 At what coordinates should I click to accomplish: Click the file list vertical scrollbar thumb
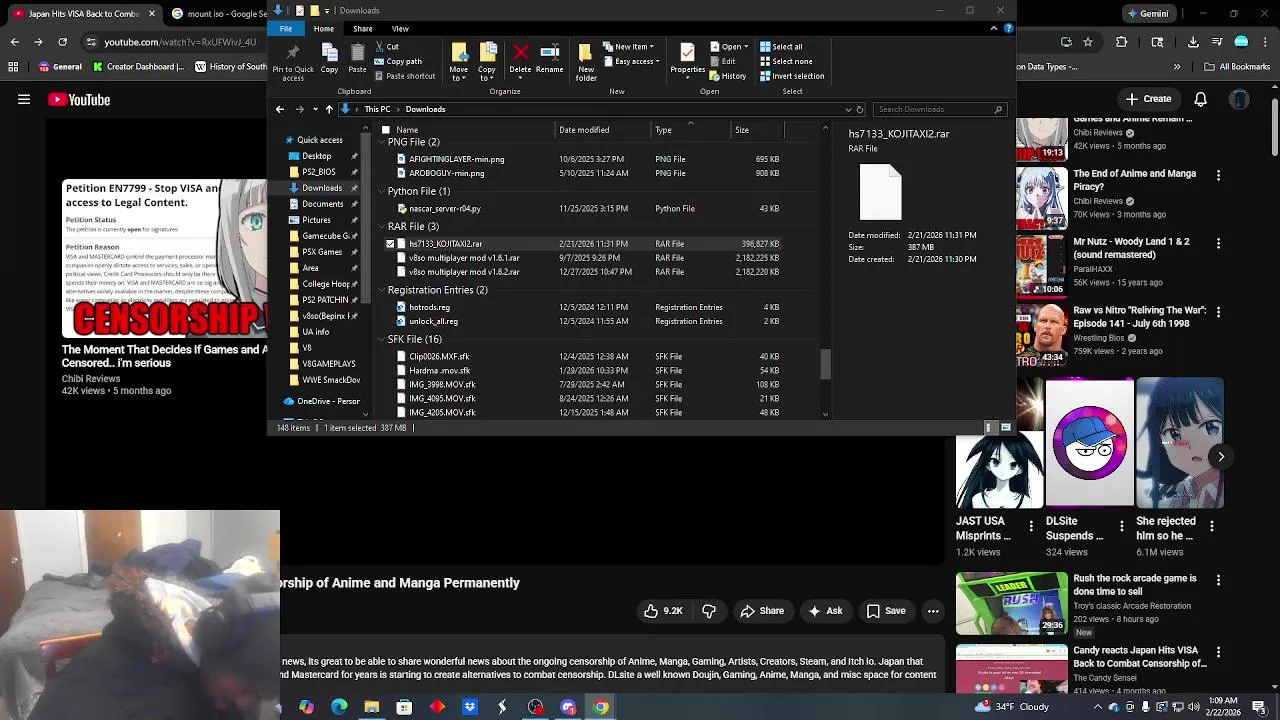825,364
